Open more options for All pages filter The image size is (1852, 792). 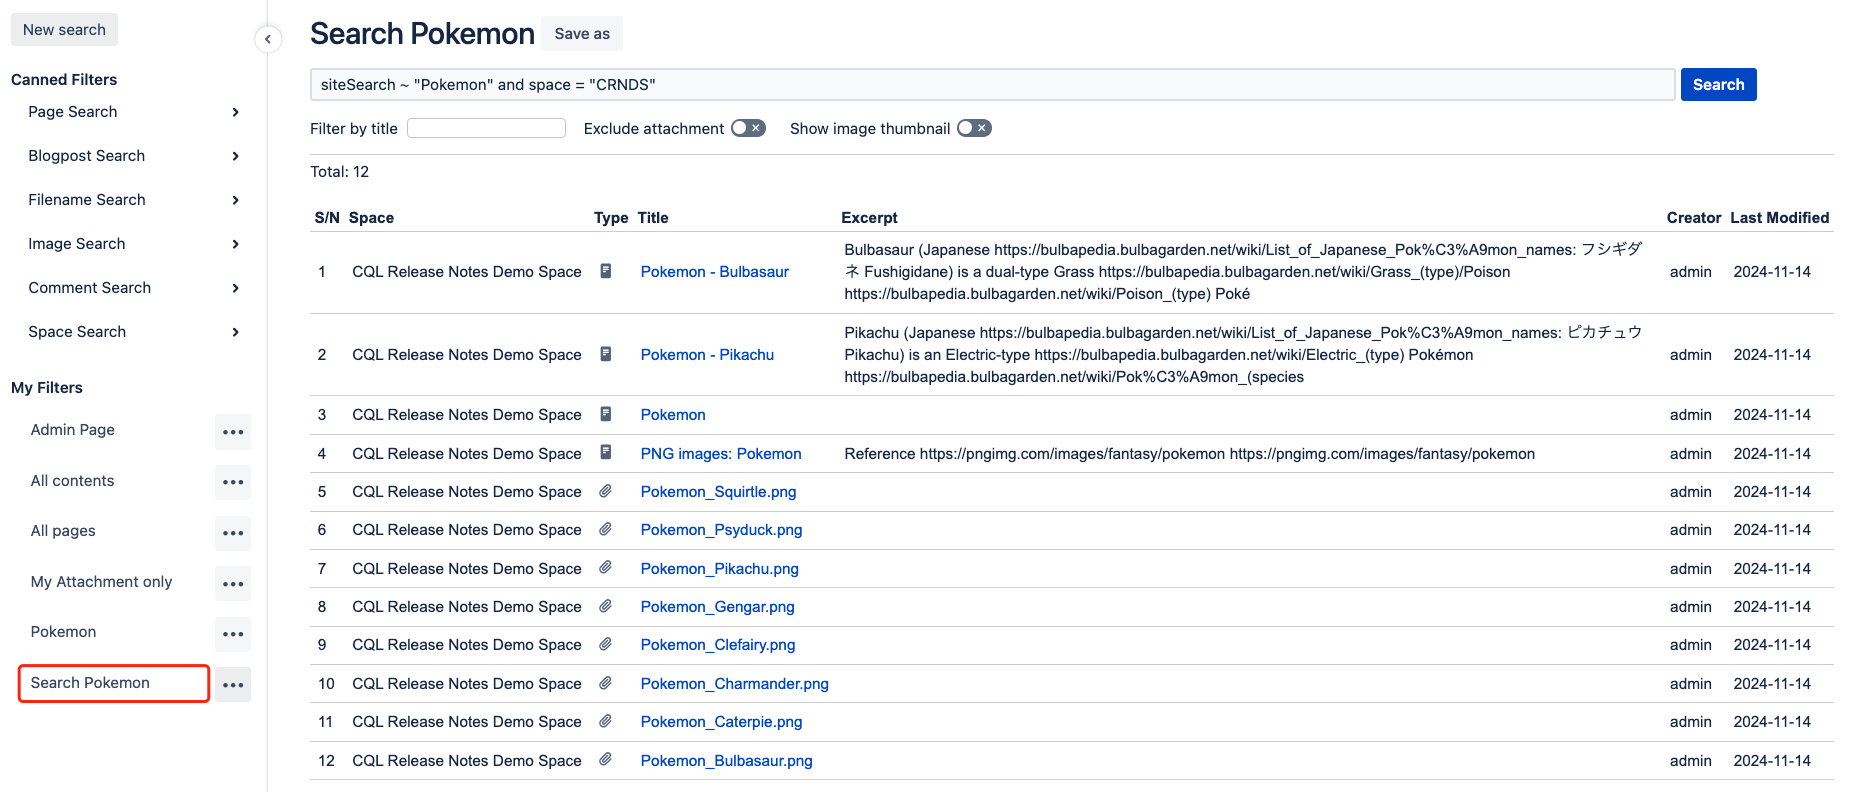[x=233, y=533]
